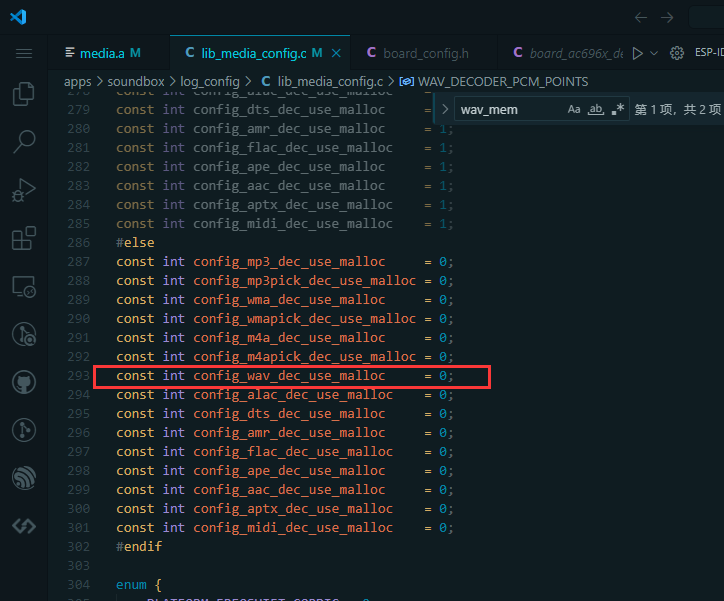Image resolution: width=724 pixels, height=601 pixels.
Task: Switch to the board_config.h tab
Action: click(x=424, y=54)
